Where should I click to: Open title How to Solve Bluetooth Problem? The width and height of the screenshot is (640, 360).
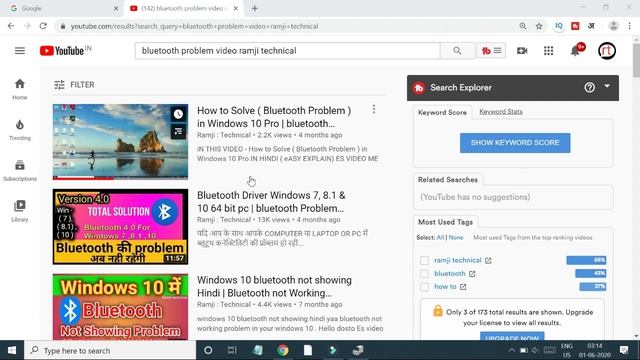click(274, 117)
